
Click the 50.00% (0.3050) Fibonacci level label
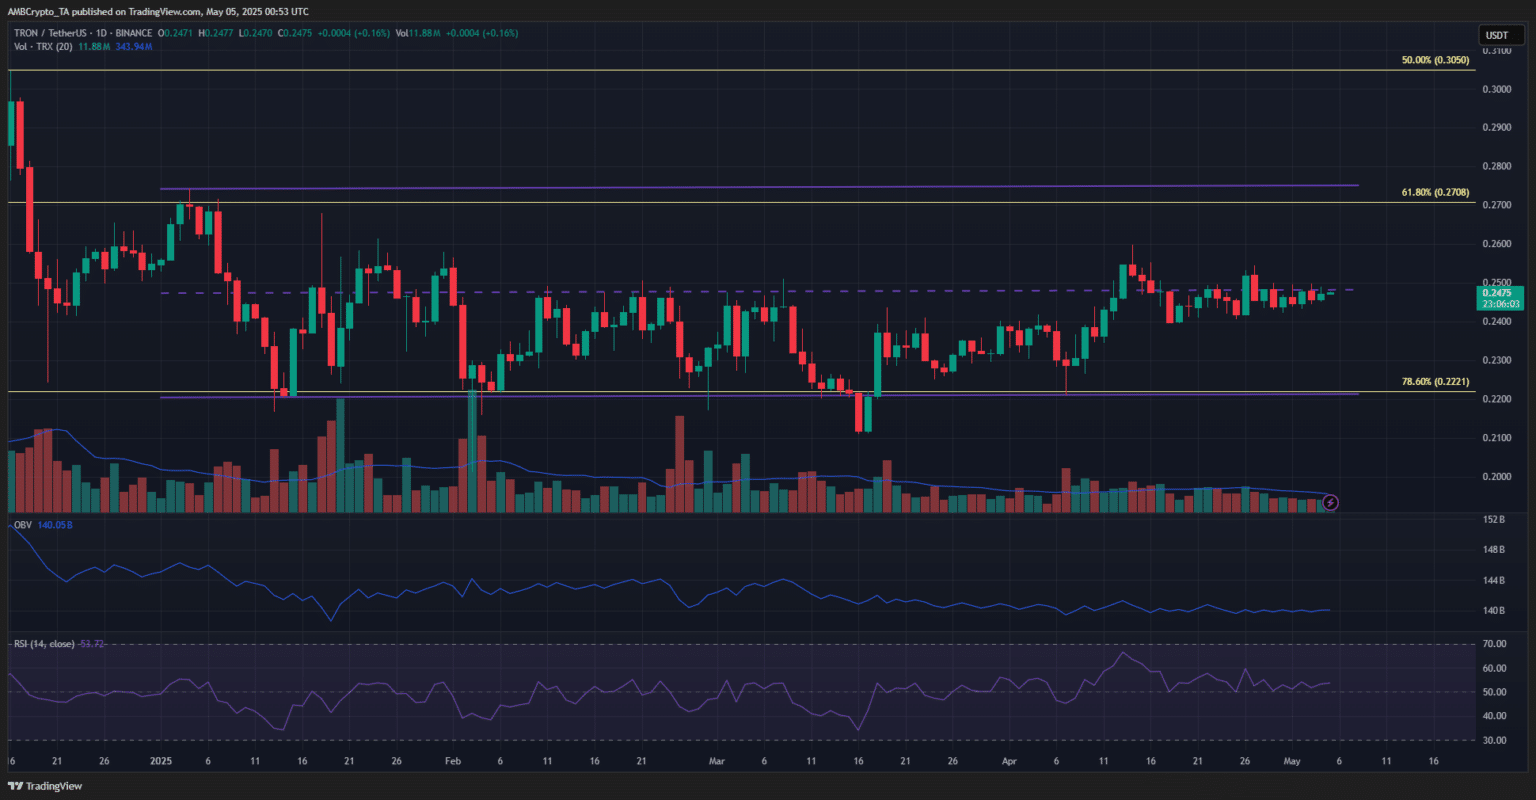pos(1435,60)
